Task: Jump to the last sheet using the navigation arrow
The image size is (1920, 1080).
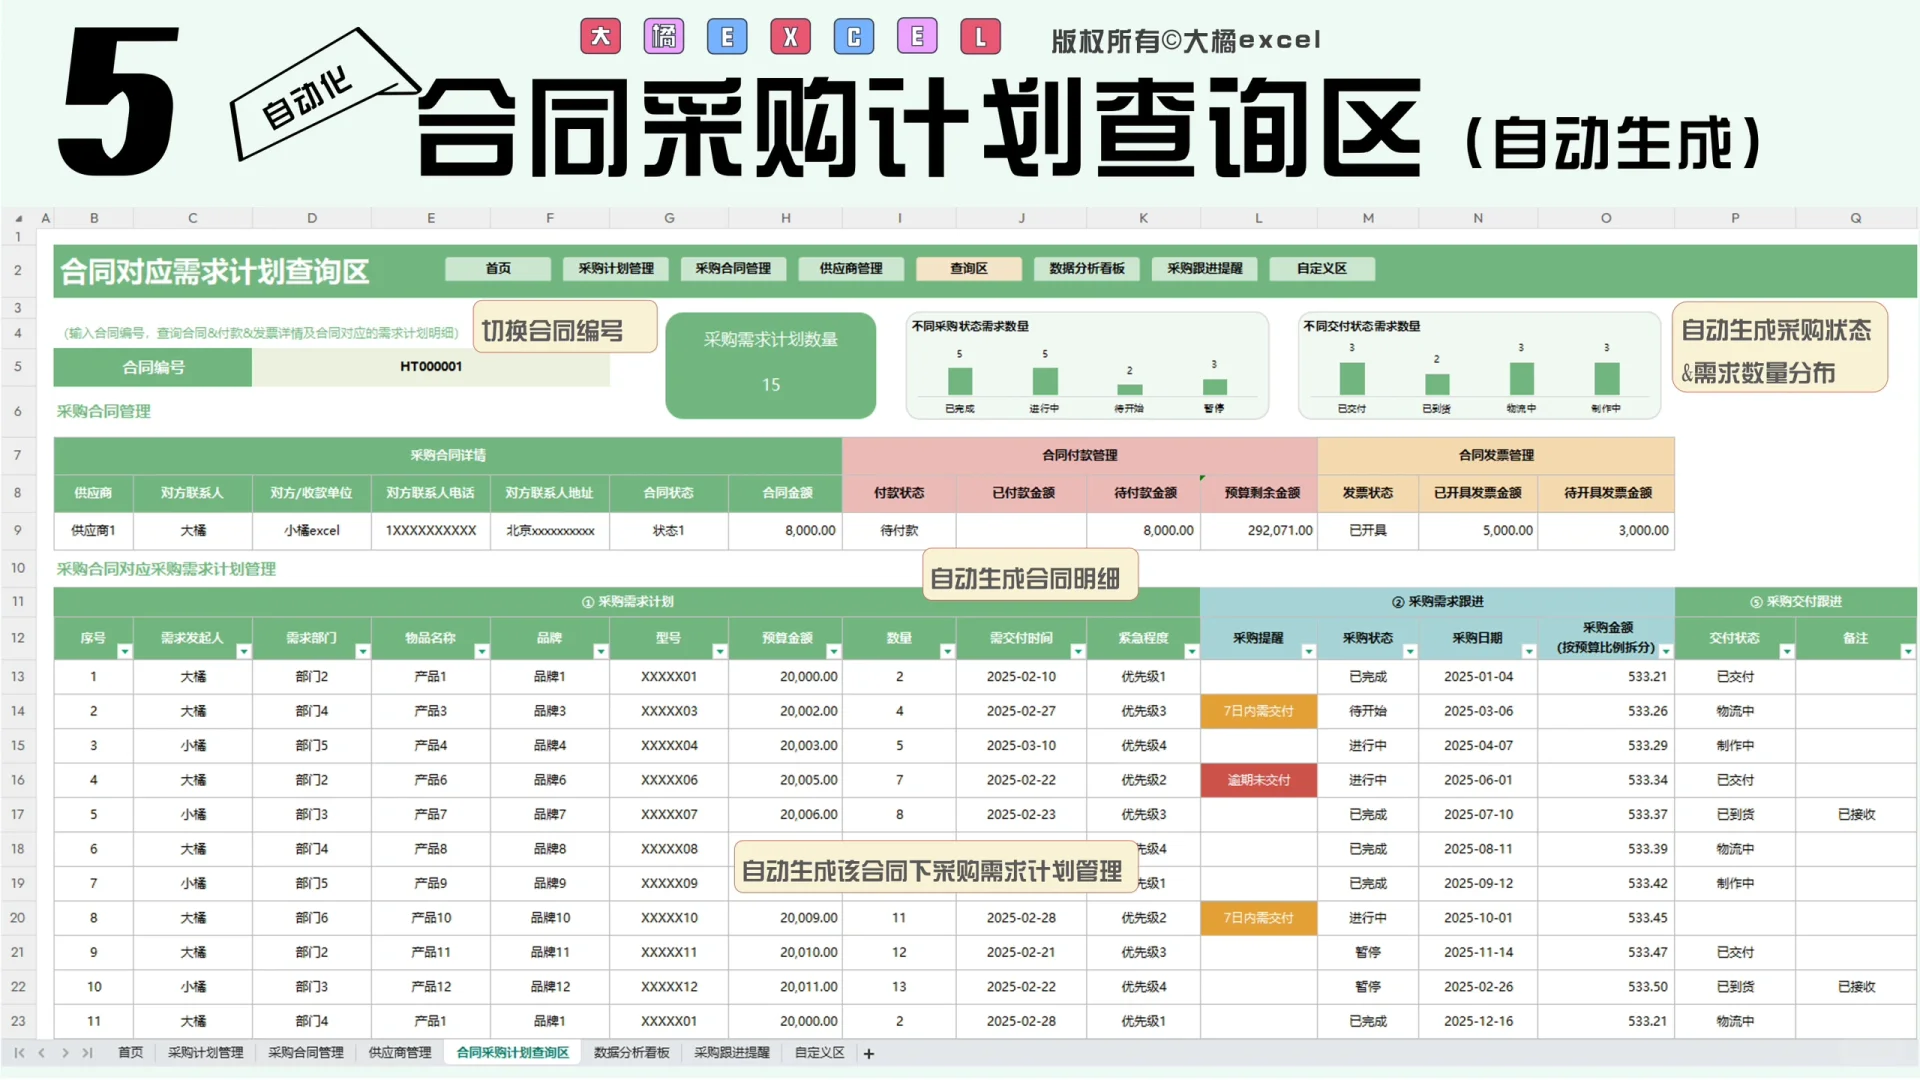Action: [87, 1053]
